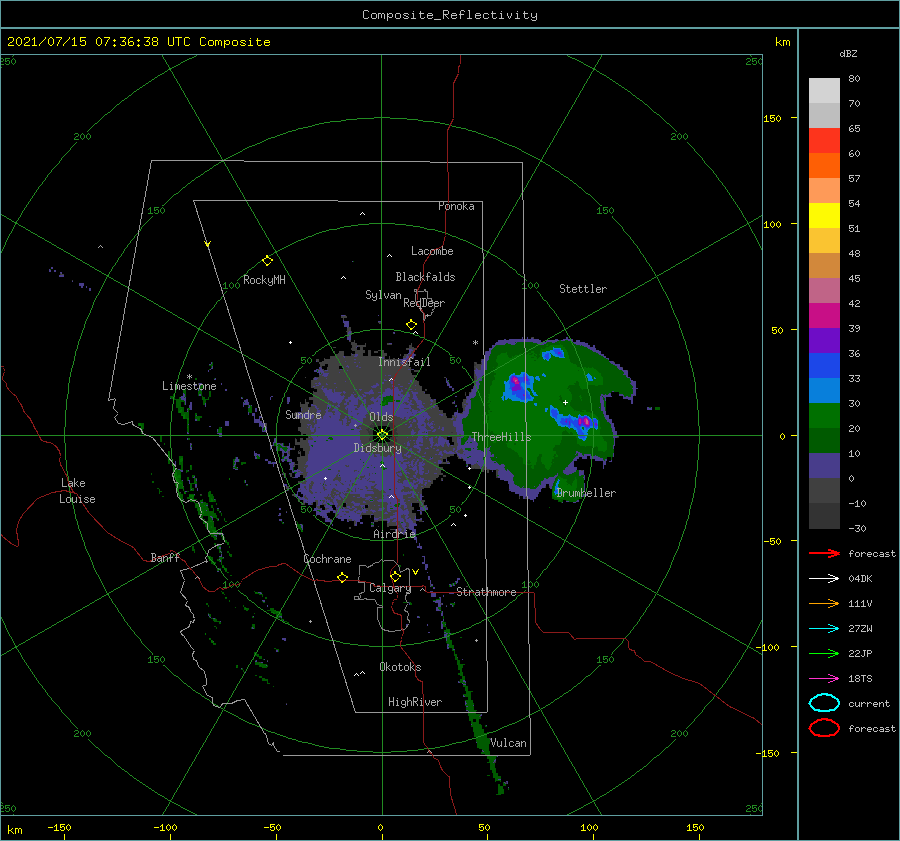
Task: Click the dark gray -10 dBZ swatch
Action: 824,515
